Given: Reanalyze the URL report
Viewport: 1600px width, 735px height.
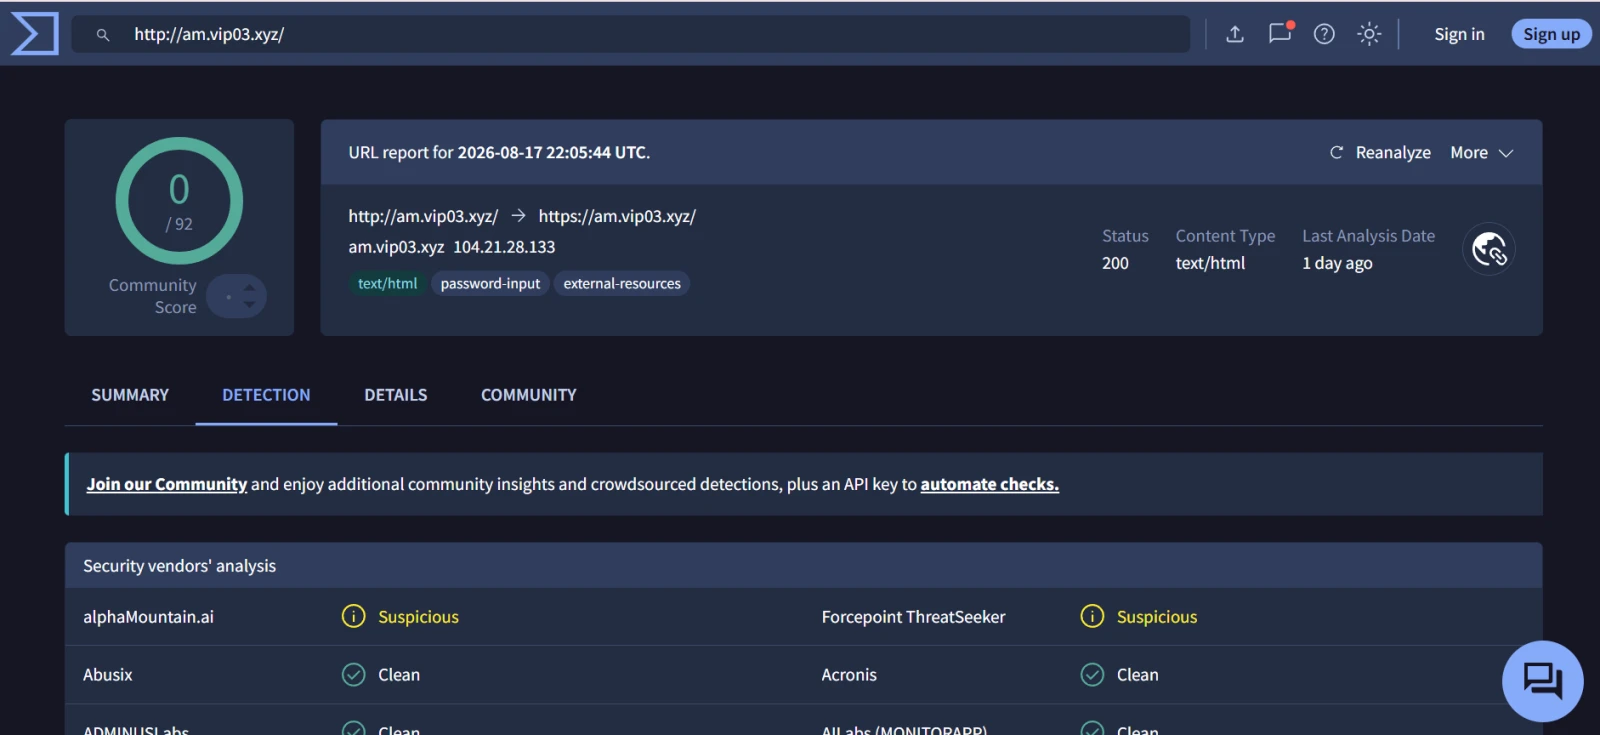Looking at the screenshot, I should [1380, 153].
